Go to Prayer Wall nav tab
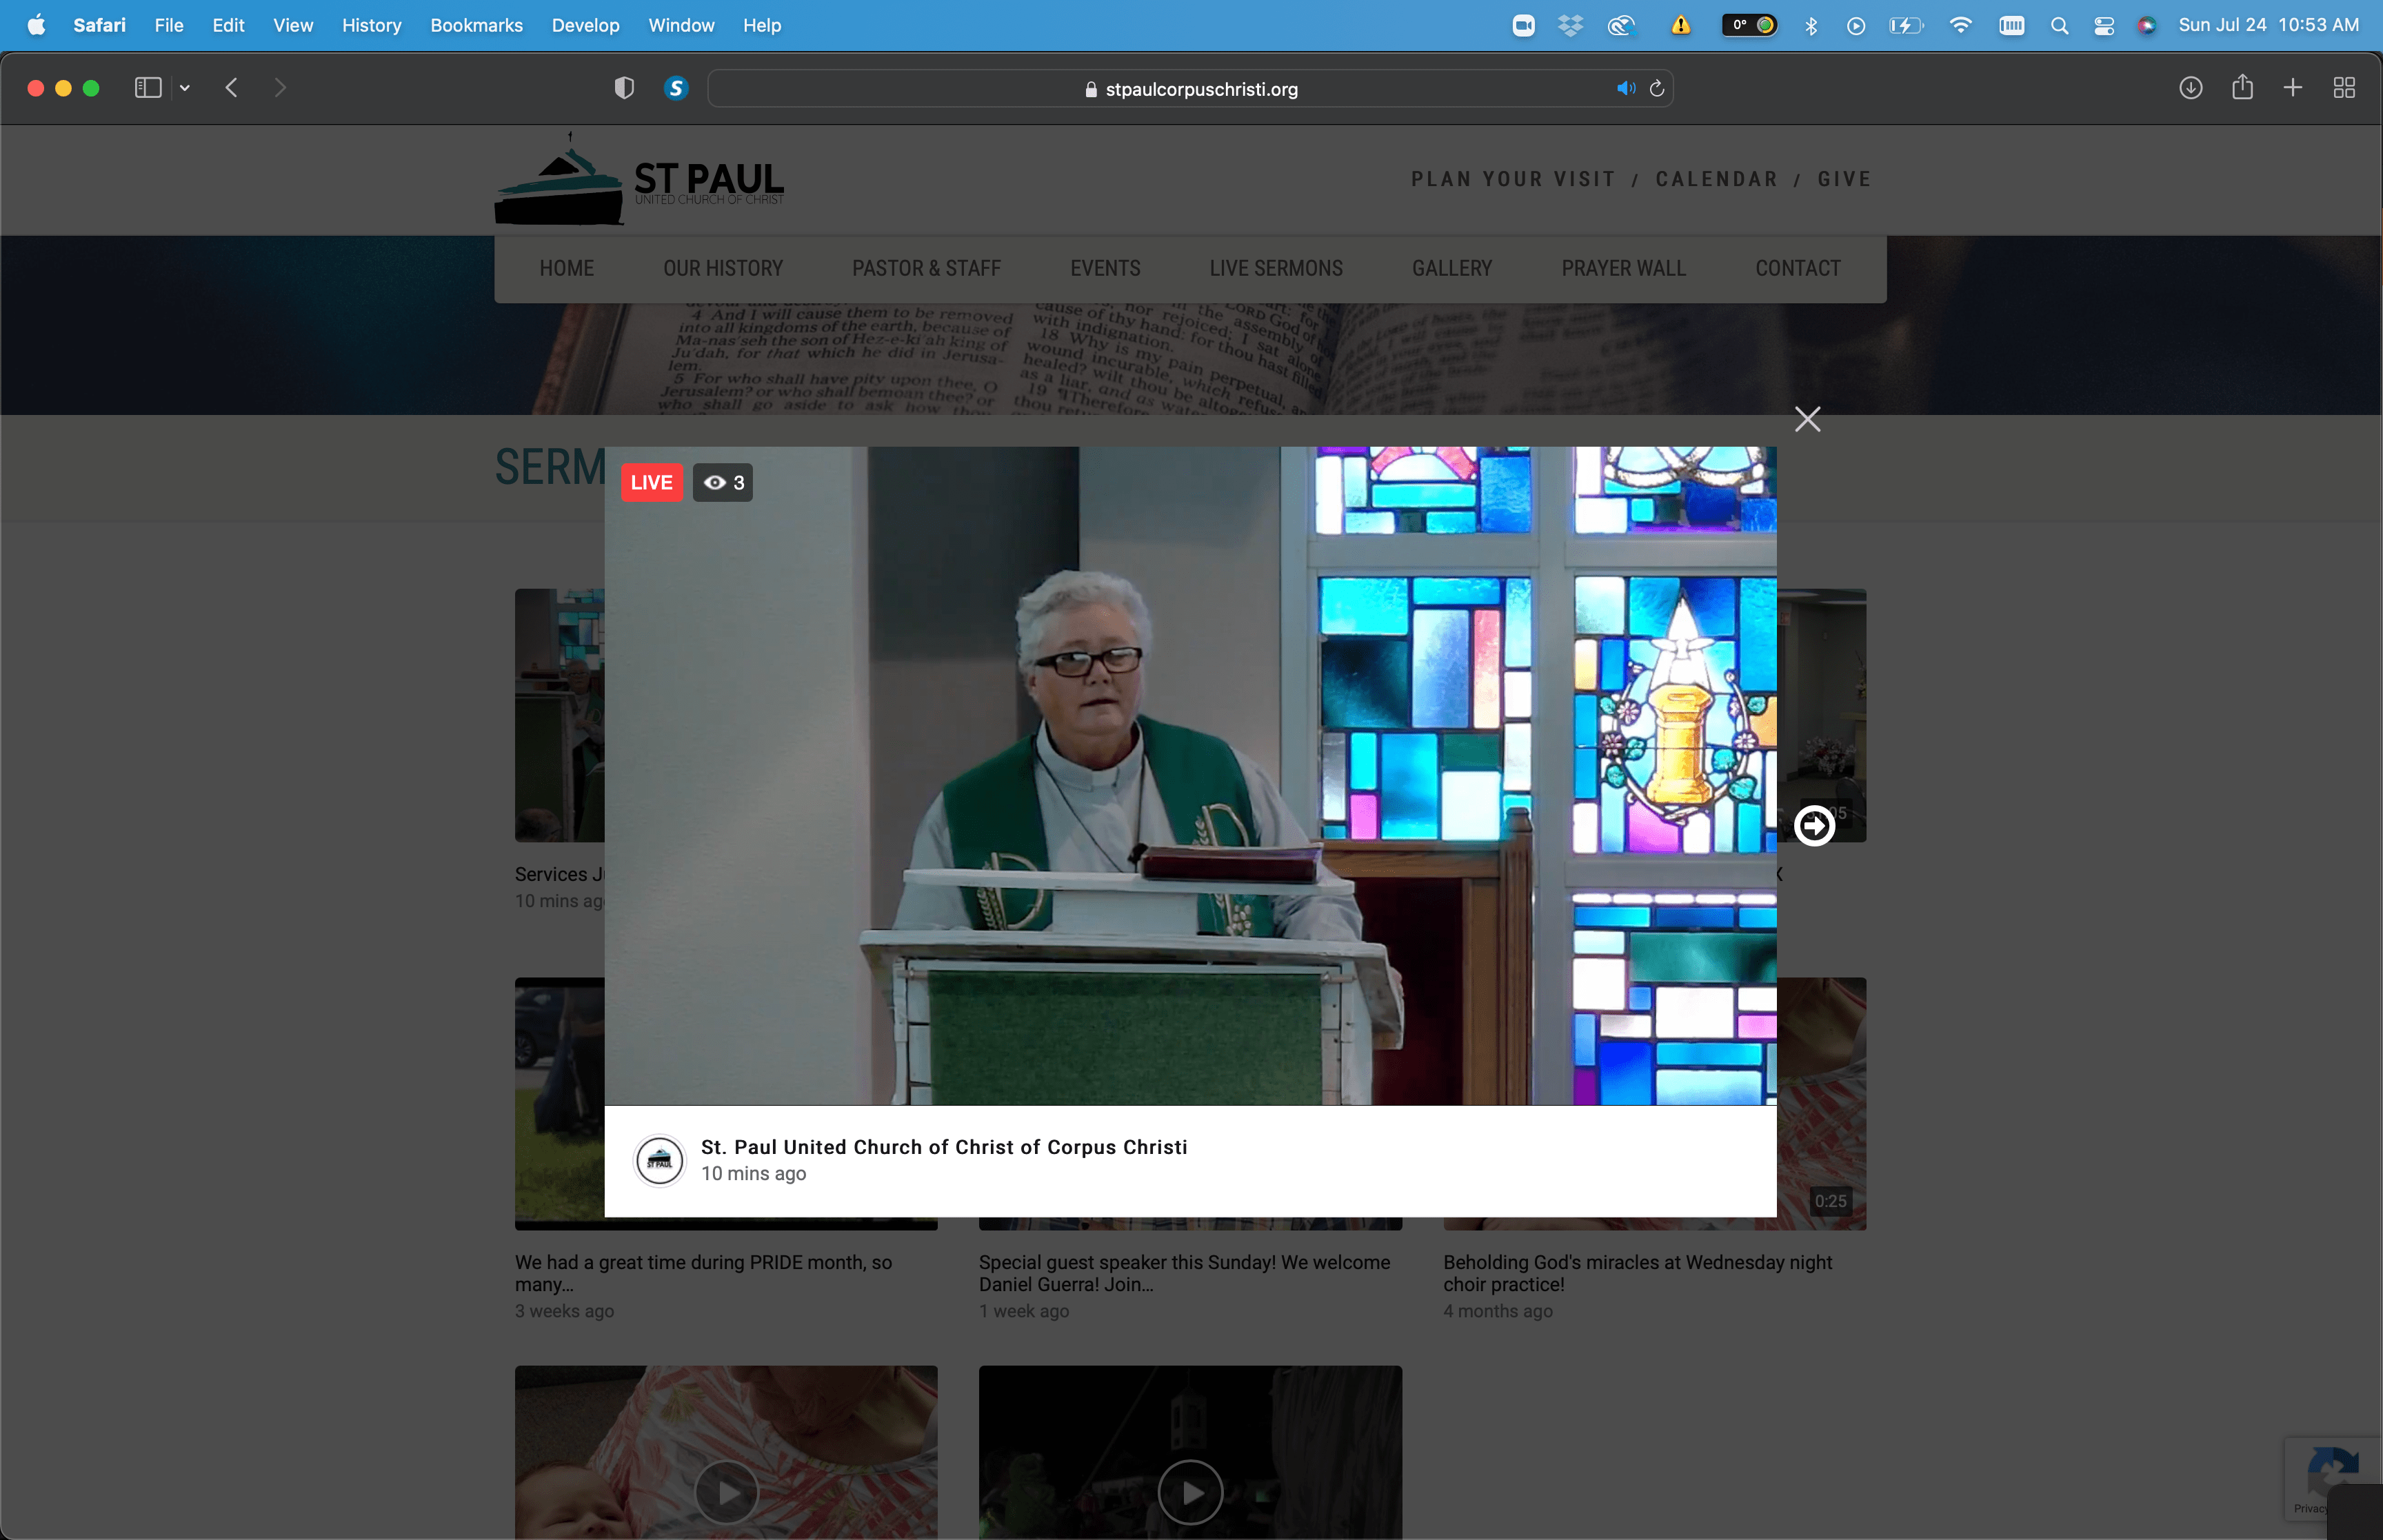2383x1540 pixels. [x=1624, y=268]
